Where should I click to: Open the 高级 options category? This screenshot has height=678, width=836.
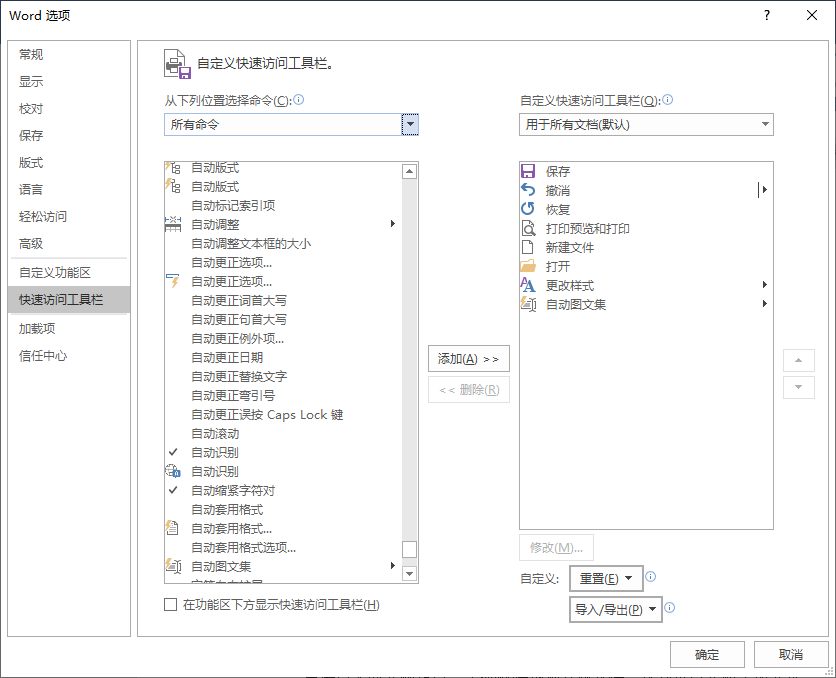[69, 244]
